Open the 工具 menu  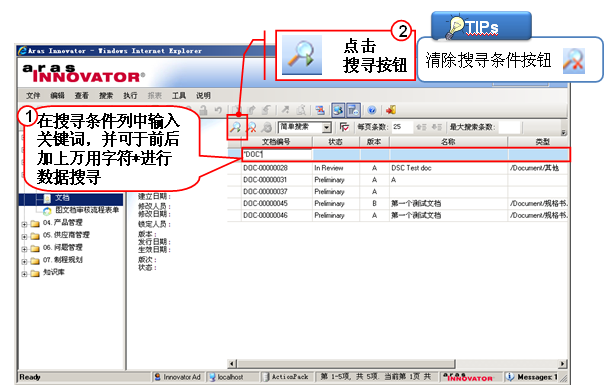click(179, 95)
